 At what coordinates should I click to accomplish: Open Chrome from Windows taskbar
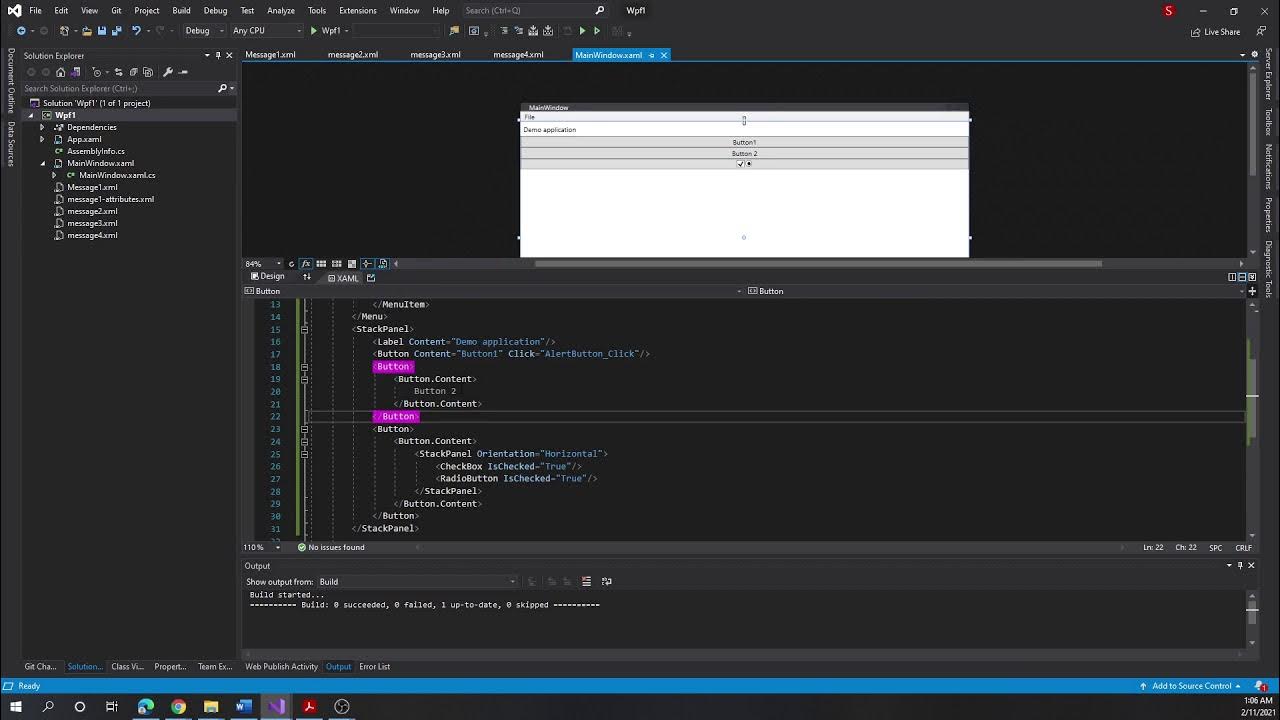point(178,706)
